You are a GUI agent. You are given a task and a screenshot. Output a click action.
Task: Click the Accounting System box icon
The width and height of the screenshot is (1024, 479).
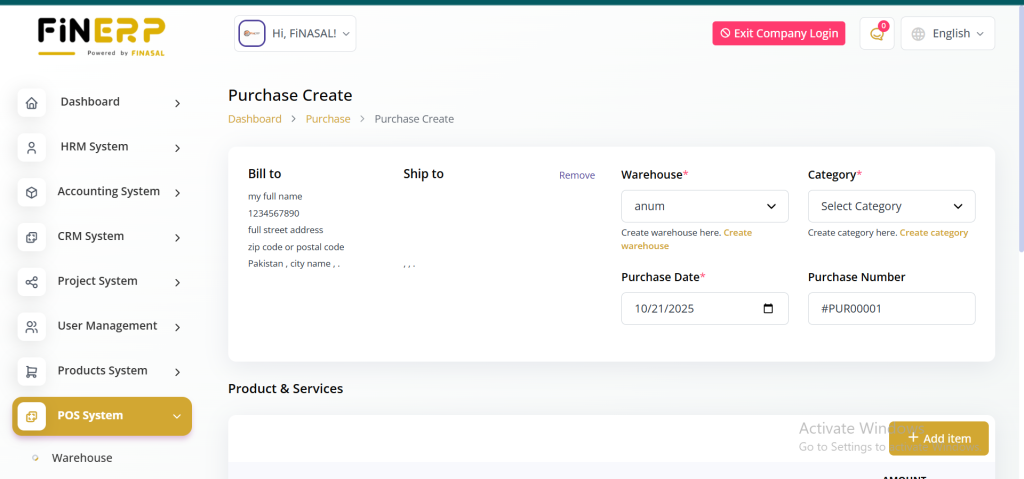[32, 192]
